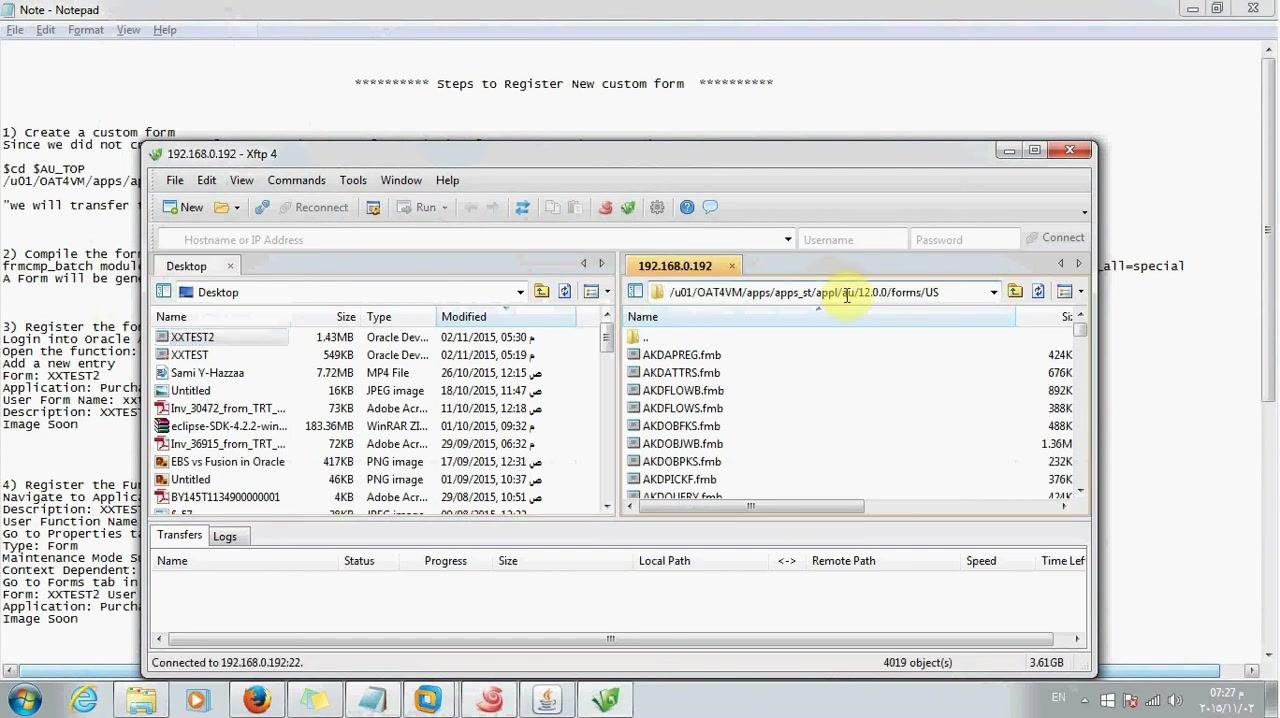
Task: Click the copy icon in Xftp toolbar
Action: tap(552, 208)
